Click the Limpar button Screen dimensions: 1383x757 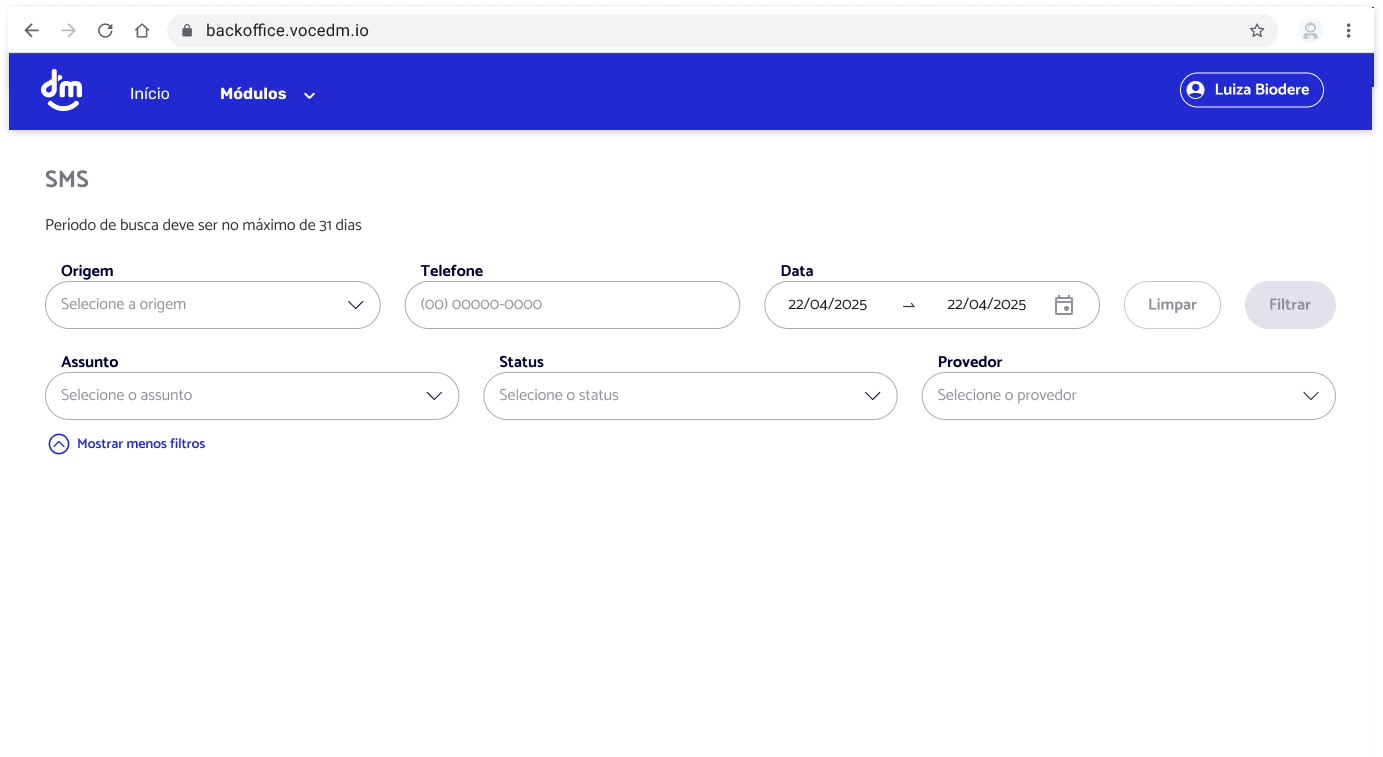1172,305
